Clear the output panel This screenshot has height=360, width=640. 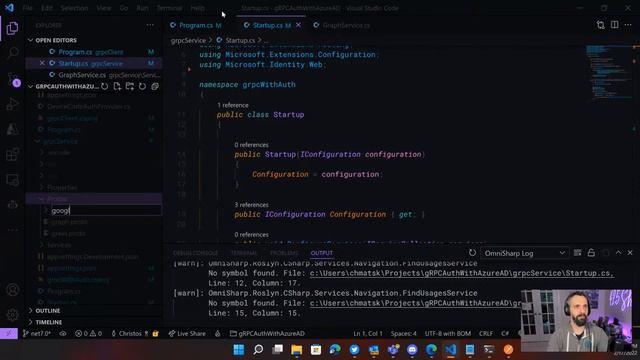[x=577, y=253]
